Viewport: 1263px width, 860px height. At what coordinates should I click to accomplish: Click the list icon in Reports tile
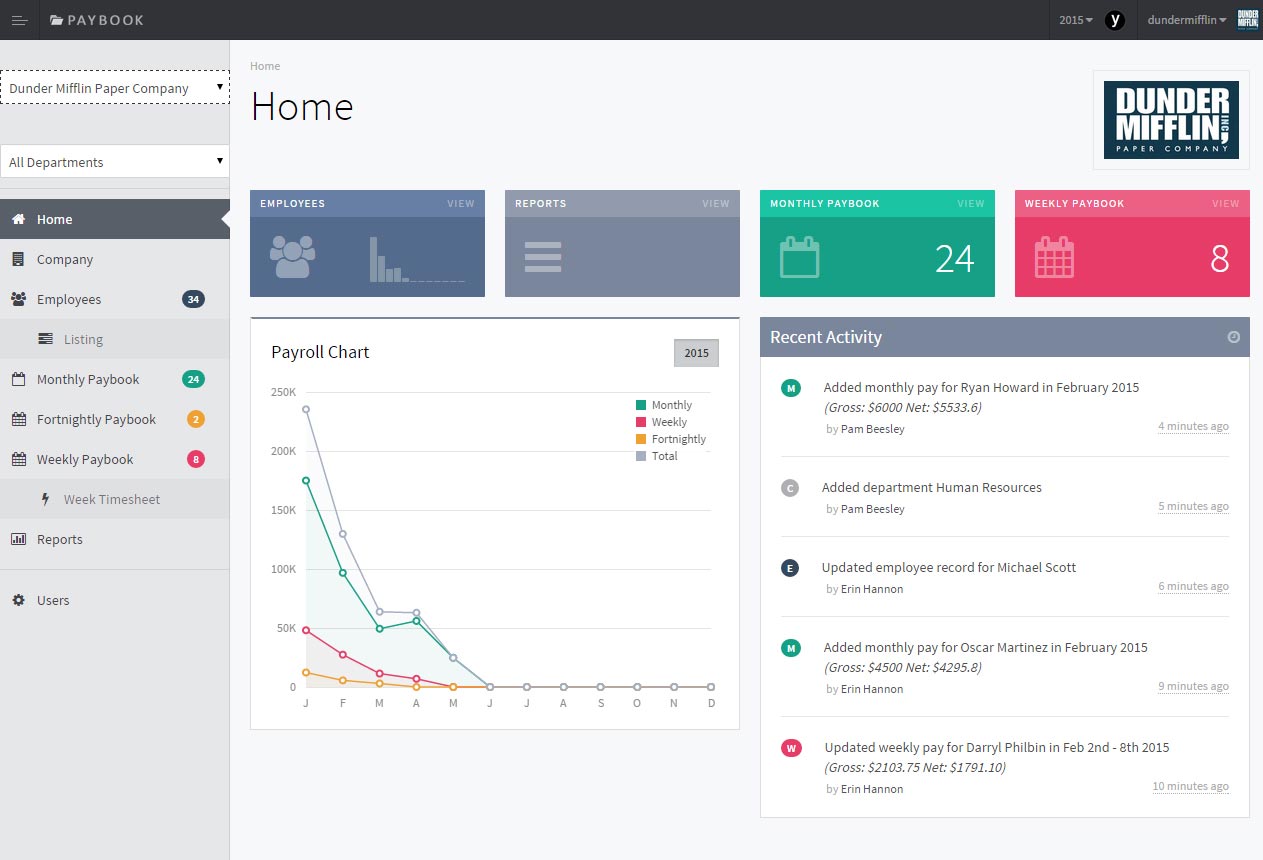click(543, 257)
